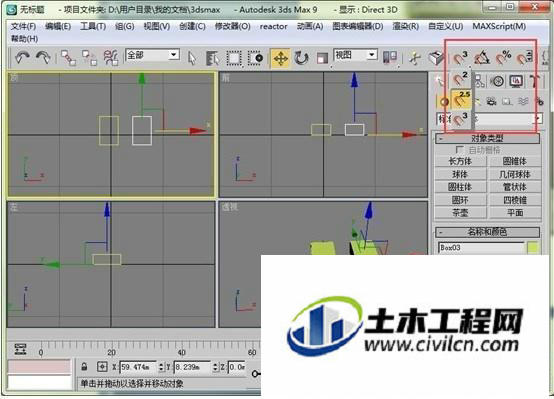Select the Space Warps category icon
Viewport: 554px width, 399px height.
coord(523,102)
